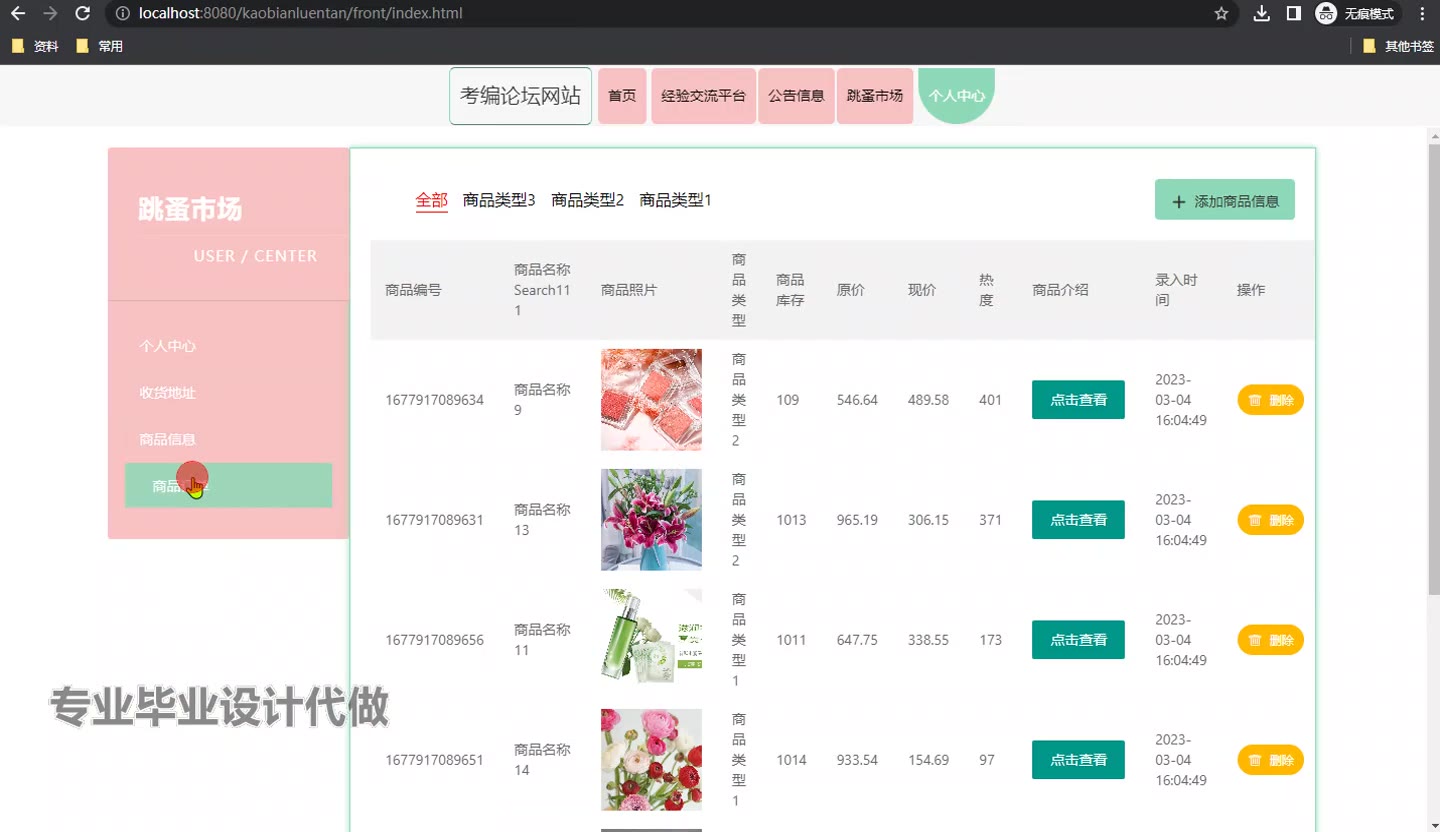Reload the current page
The width and height of the screenshot is (1440, 832).
(83, 14)
